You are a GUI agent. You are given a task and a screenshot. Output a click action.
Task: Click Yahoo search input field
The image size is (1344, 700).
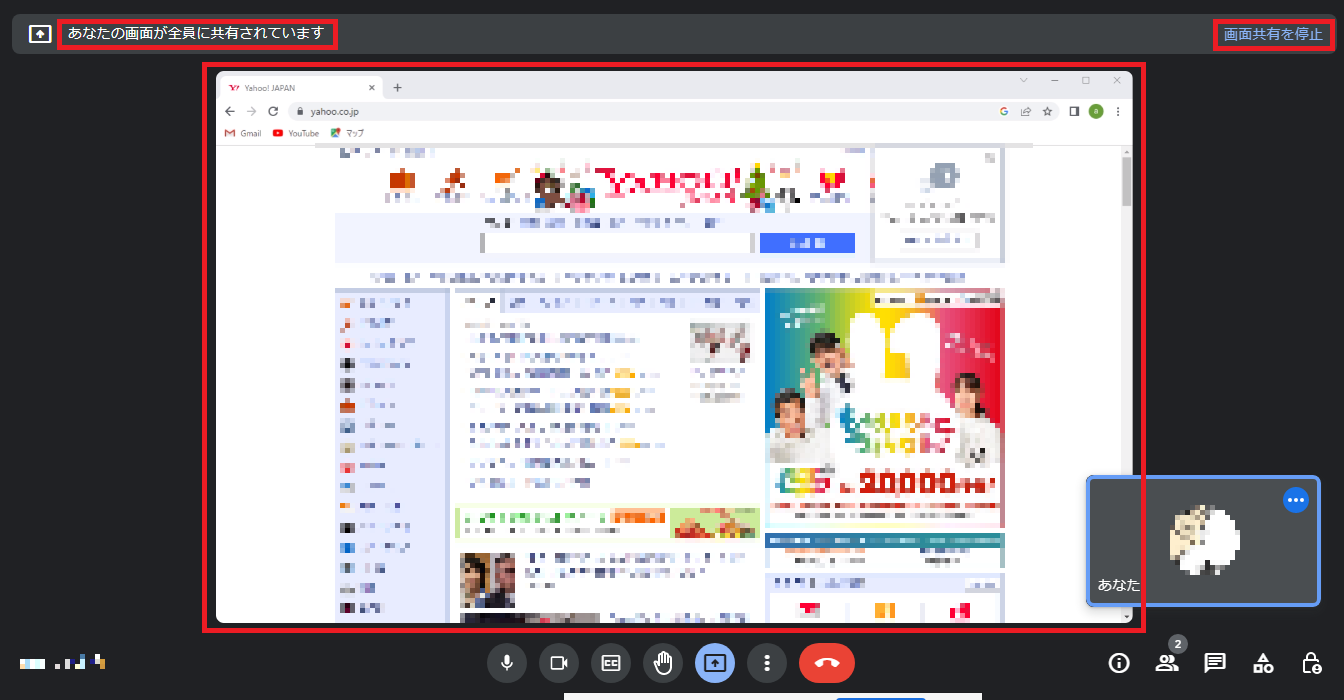tap(617, 243)
